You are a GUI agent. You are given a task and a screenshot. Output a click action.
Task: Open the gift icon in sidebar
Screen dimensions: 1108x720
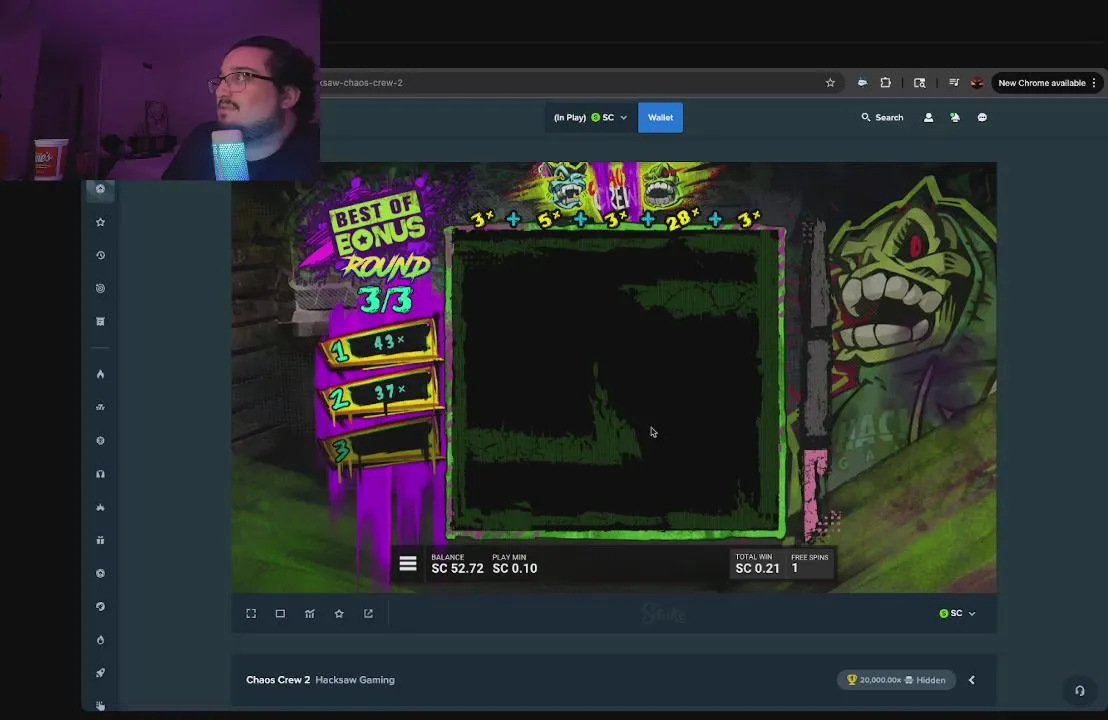pos(100,540)
